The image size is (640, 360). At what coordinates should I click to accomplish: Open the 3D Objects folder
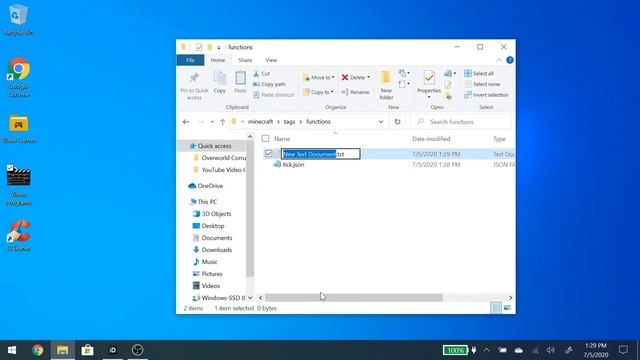[x=216, y=214]
